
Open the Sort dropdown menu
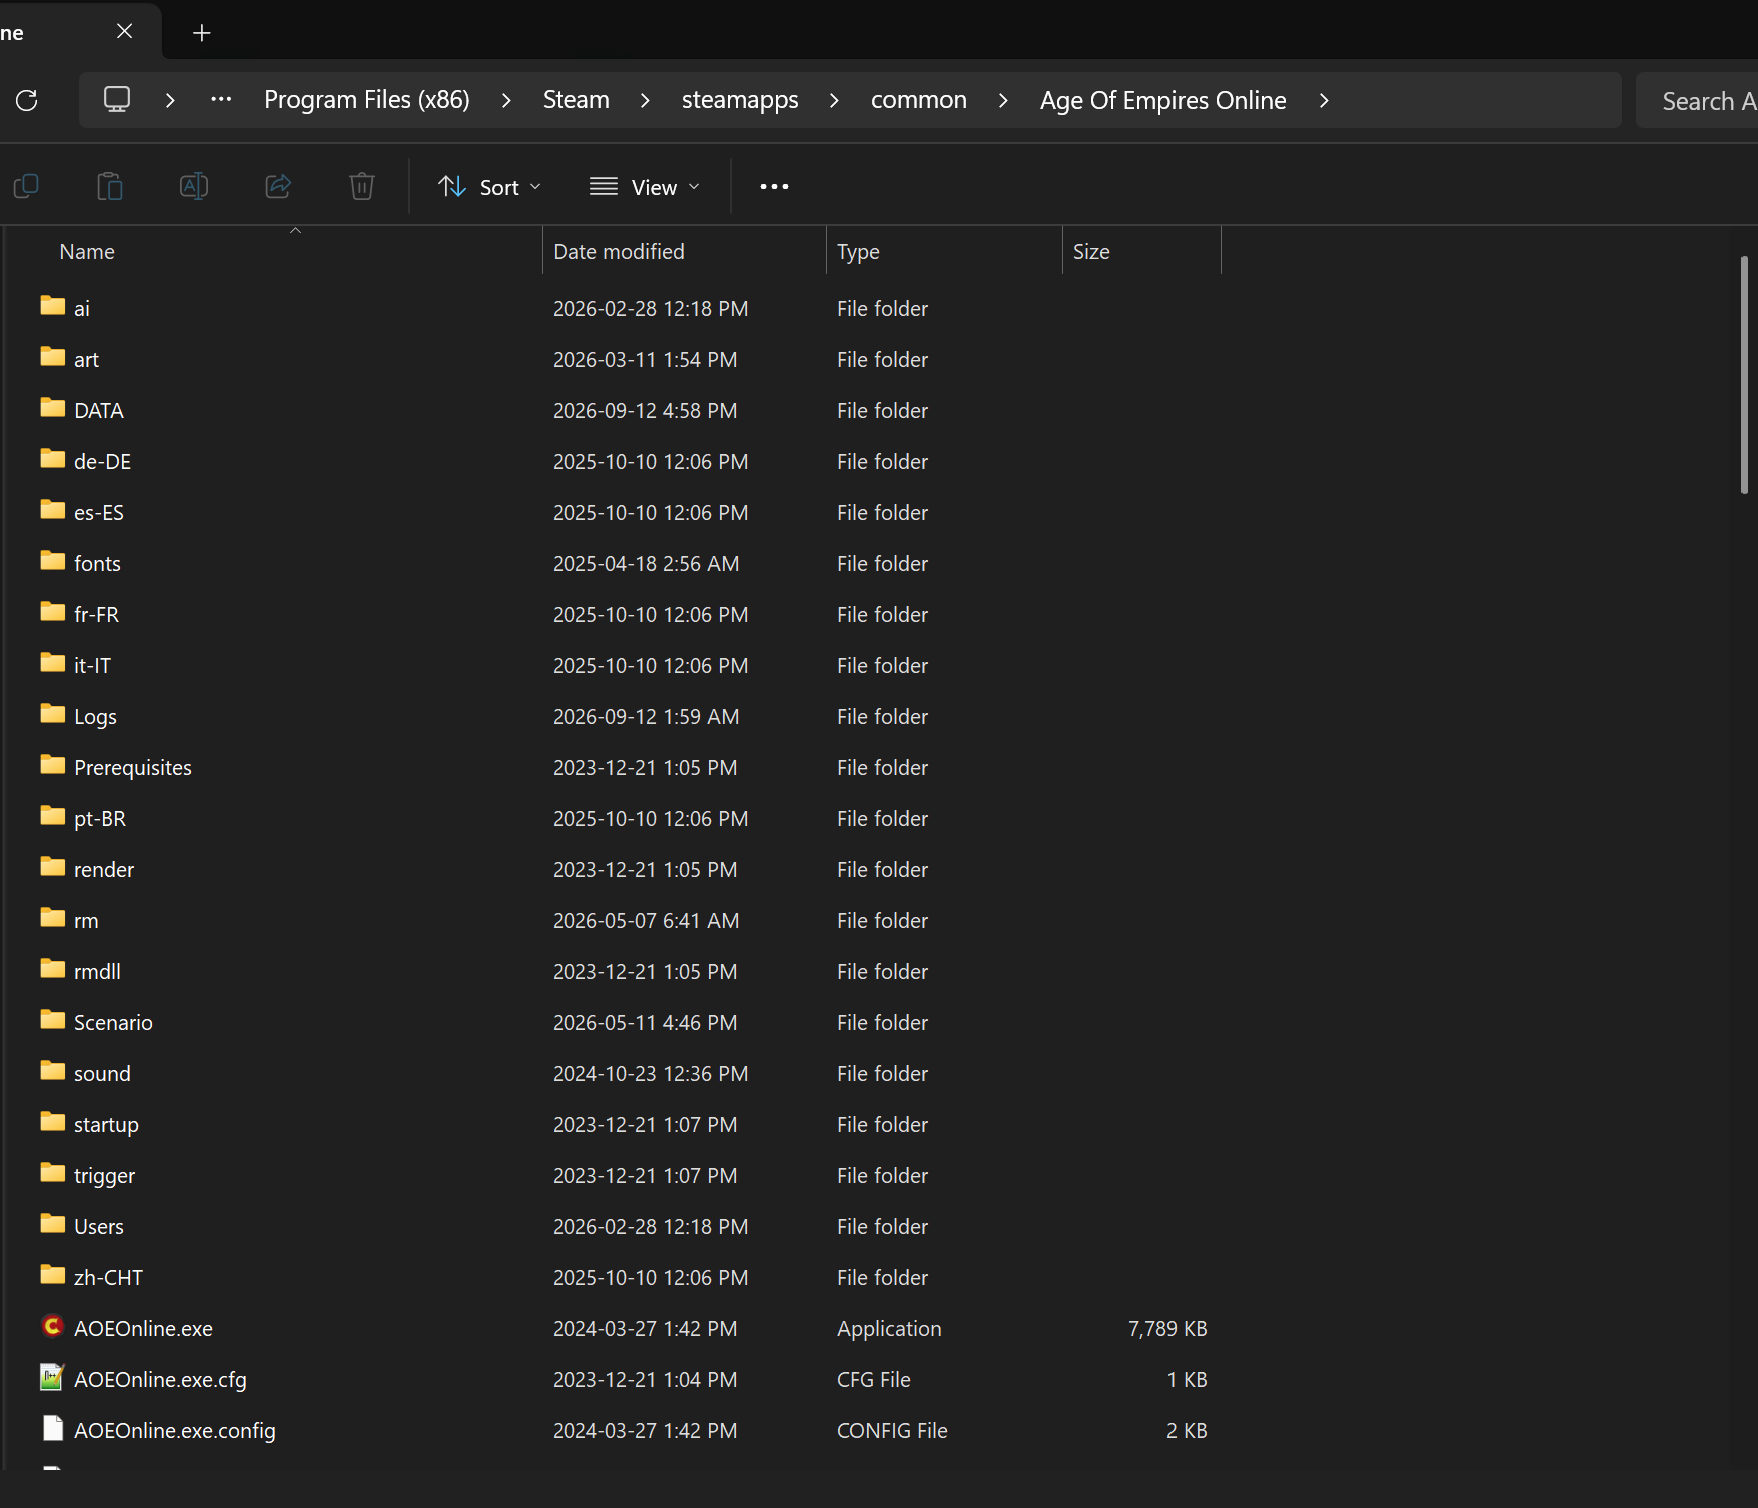pyautogui.click(x=489, y=187)
